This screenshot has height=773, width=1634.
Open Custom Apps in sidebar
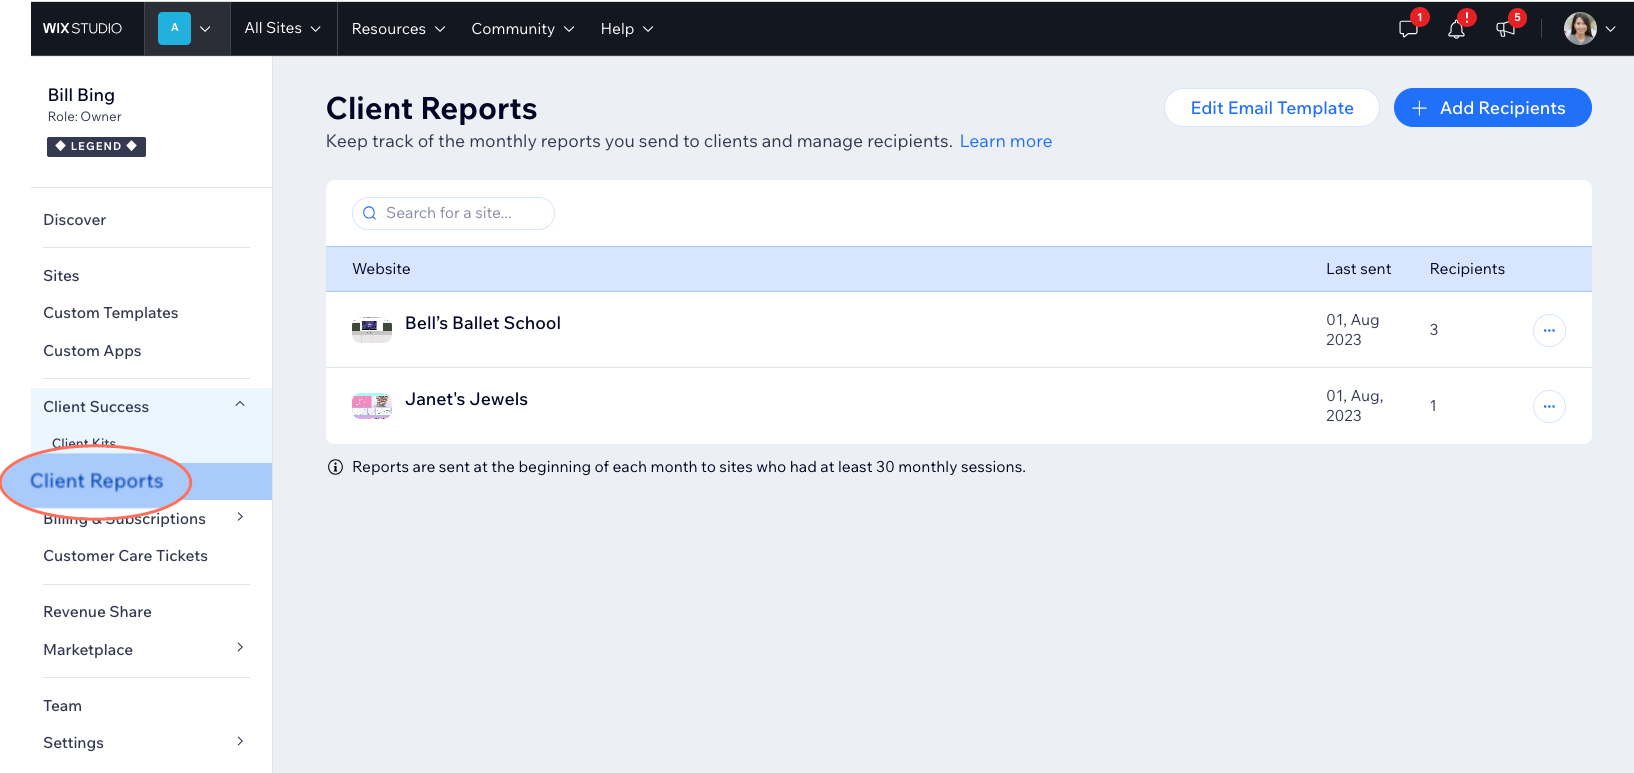92,351
